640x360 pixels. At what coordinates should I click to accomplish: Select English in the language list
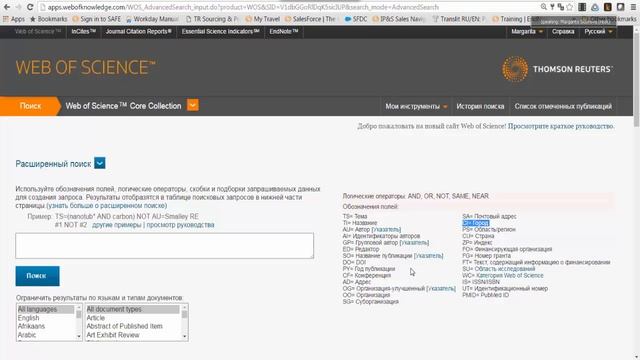tap(46, 318)
